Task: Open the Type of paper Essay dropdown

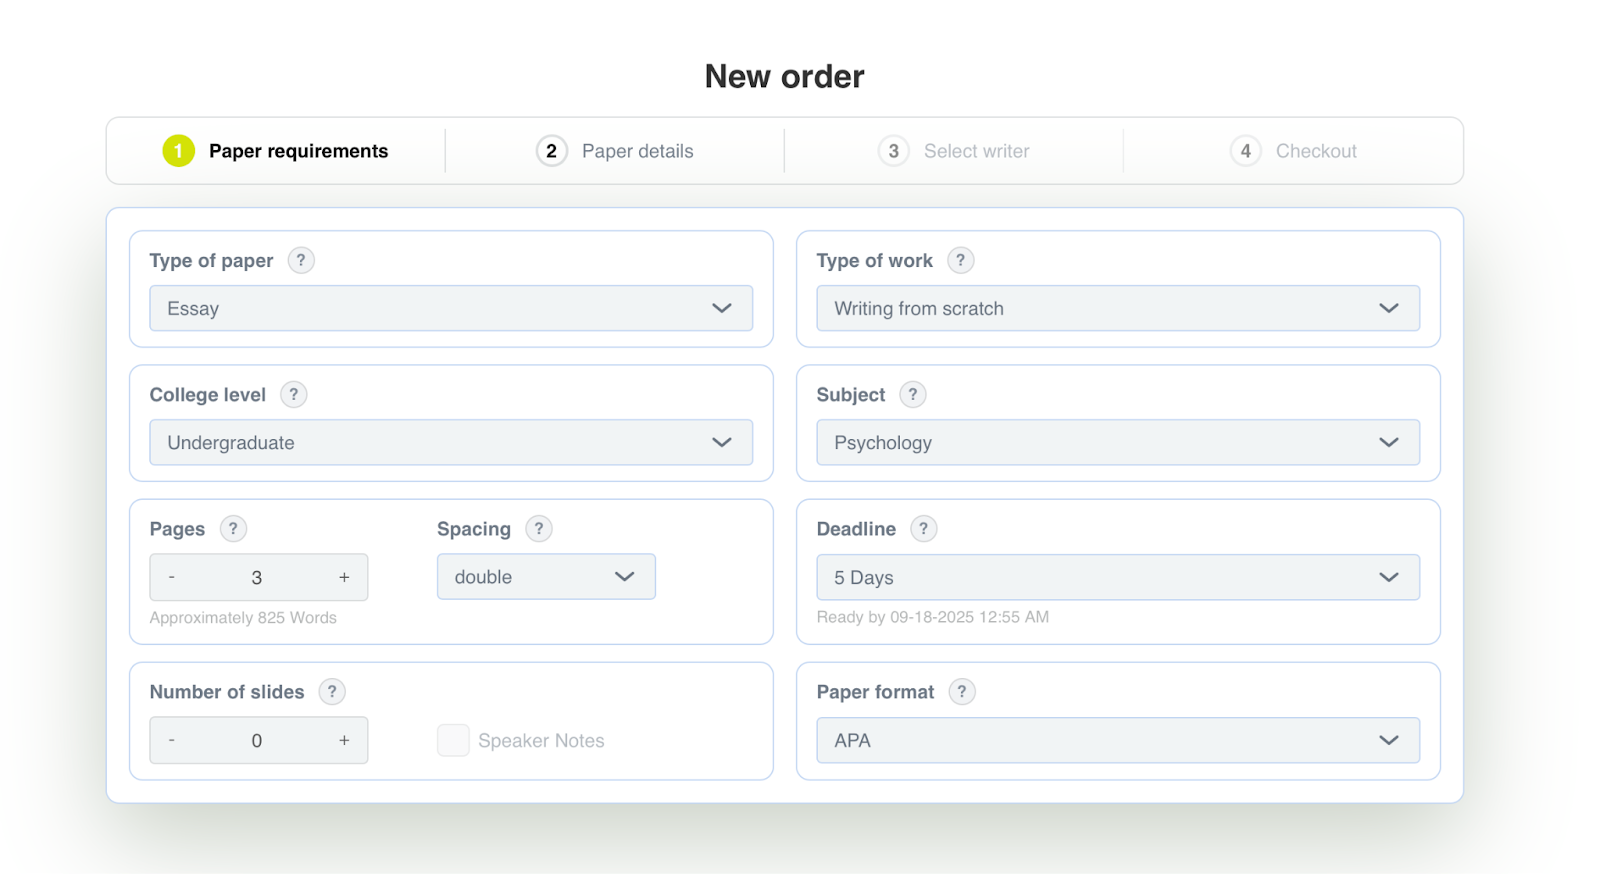Action: [450, 308]
